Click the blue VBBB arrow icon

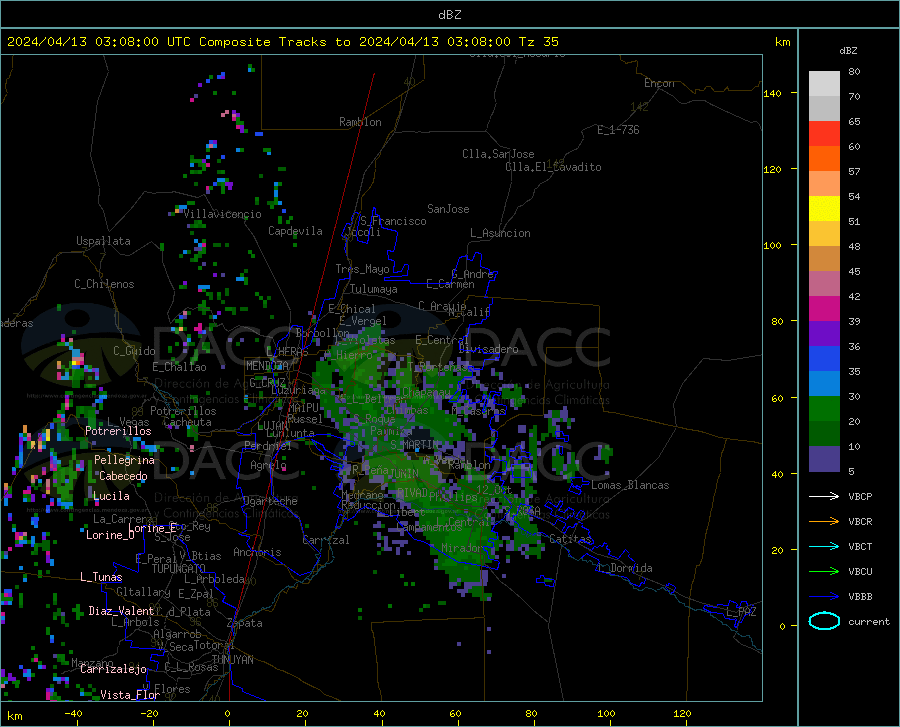pos(824,597)
